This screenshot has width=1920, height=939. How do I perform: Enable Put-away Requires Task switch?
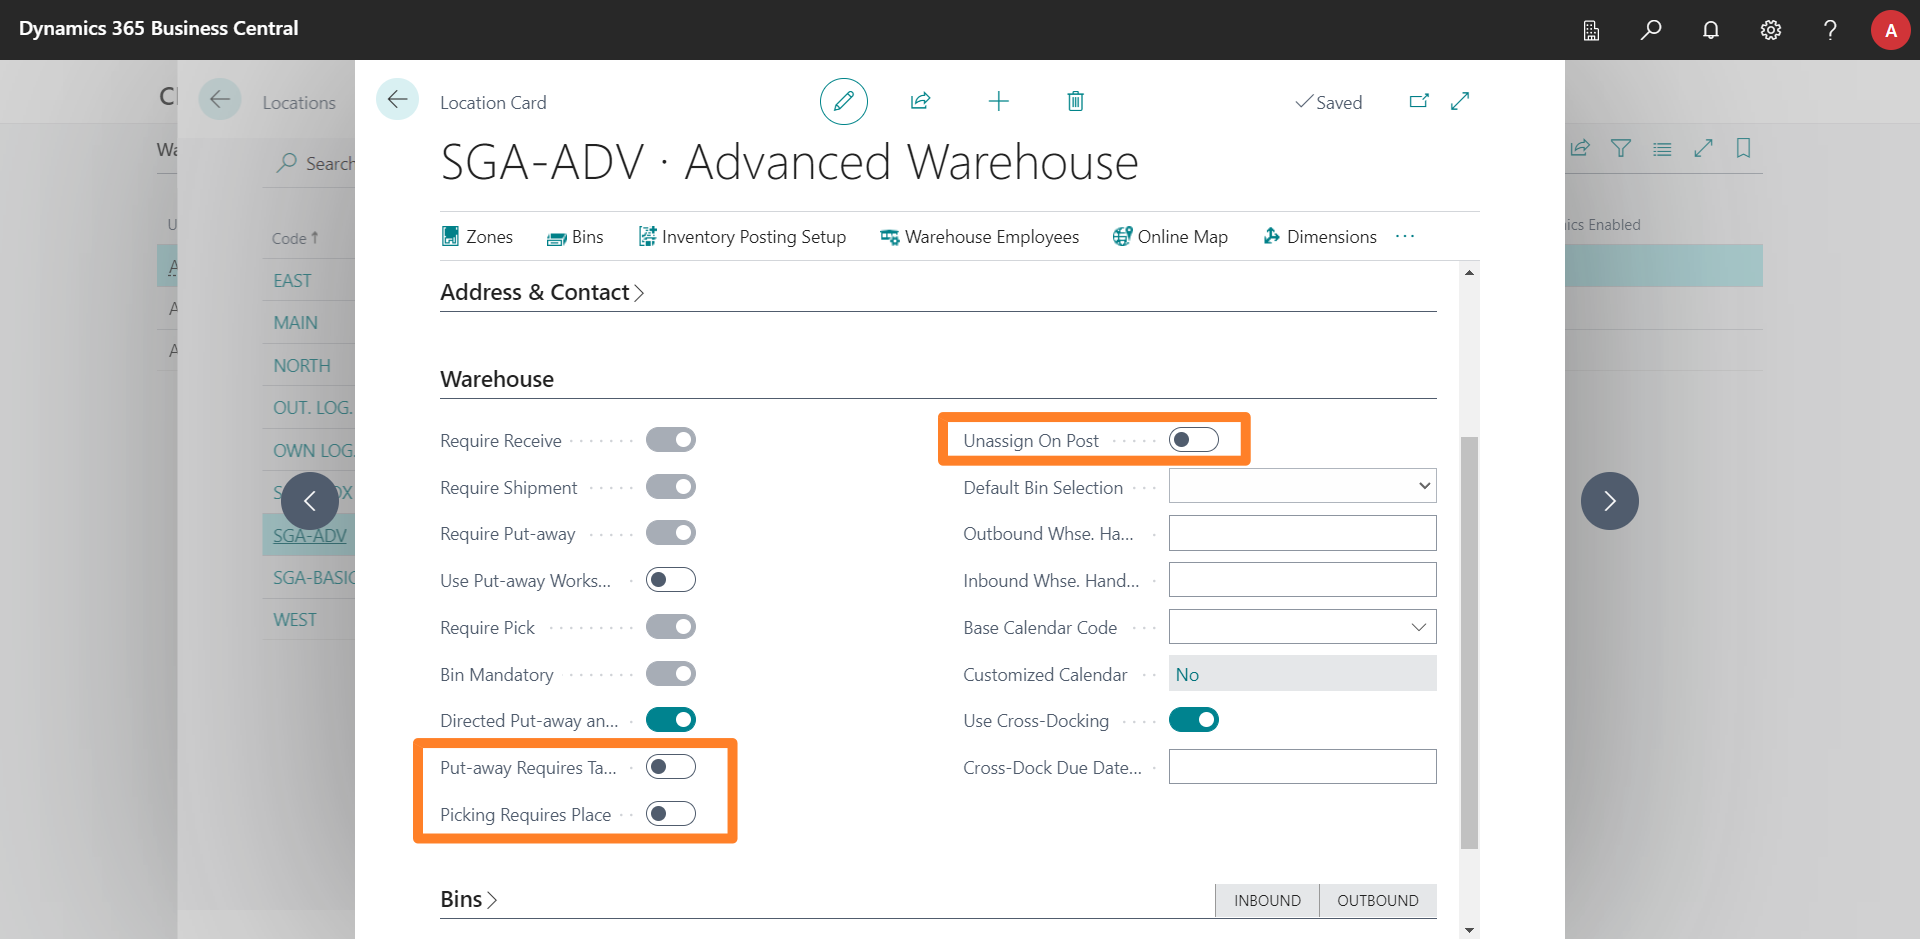[x=671, y=767]
